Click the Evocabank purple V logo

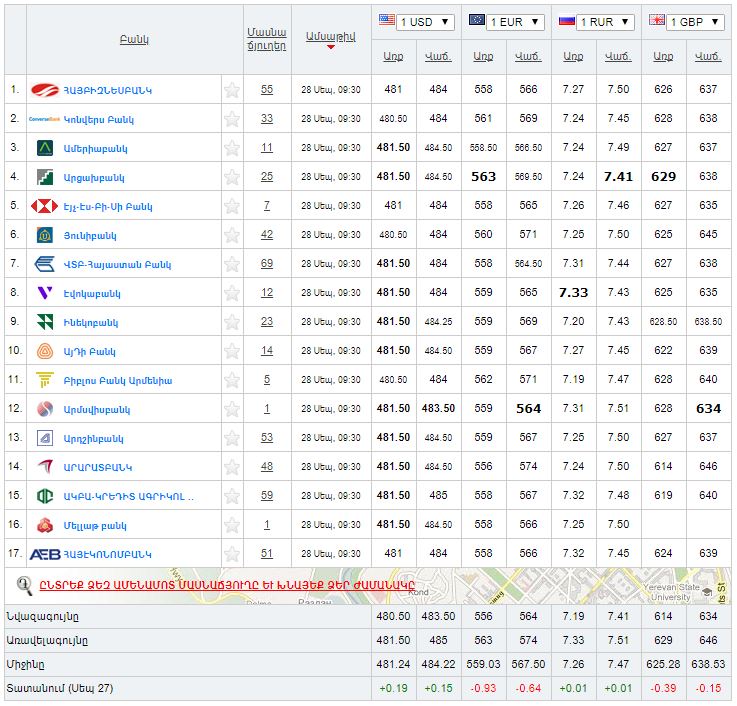click(x=45, y=293)
